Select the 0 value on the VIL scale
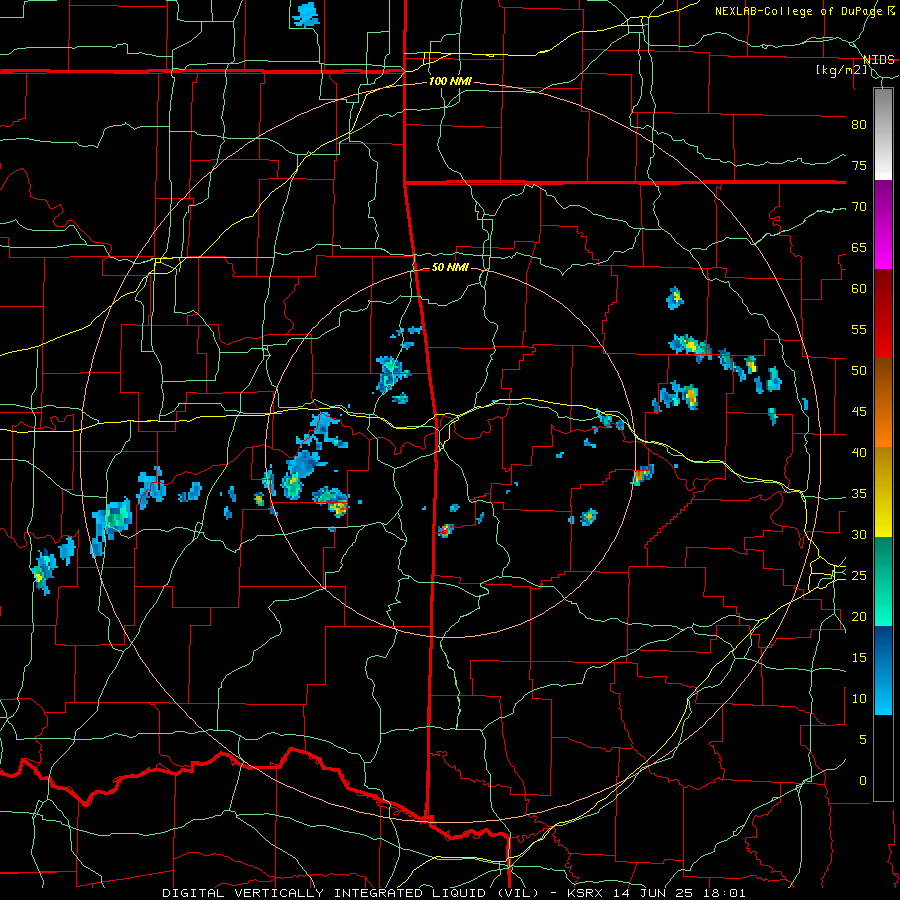This screenshot has height=900, width=900. pyautogui.click(x=863, y=781)
